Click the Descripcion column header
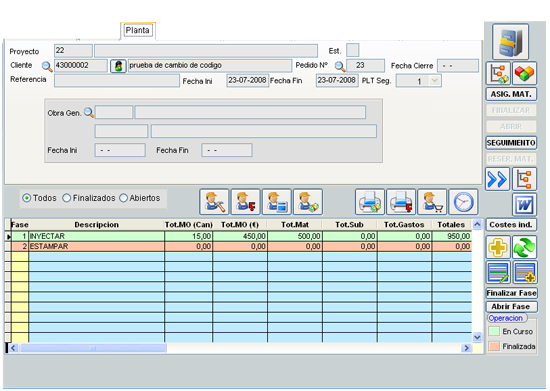This screenshot has width=550, height=391. click(x=96, y=225)
